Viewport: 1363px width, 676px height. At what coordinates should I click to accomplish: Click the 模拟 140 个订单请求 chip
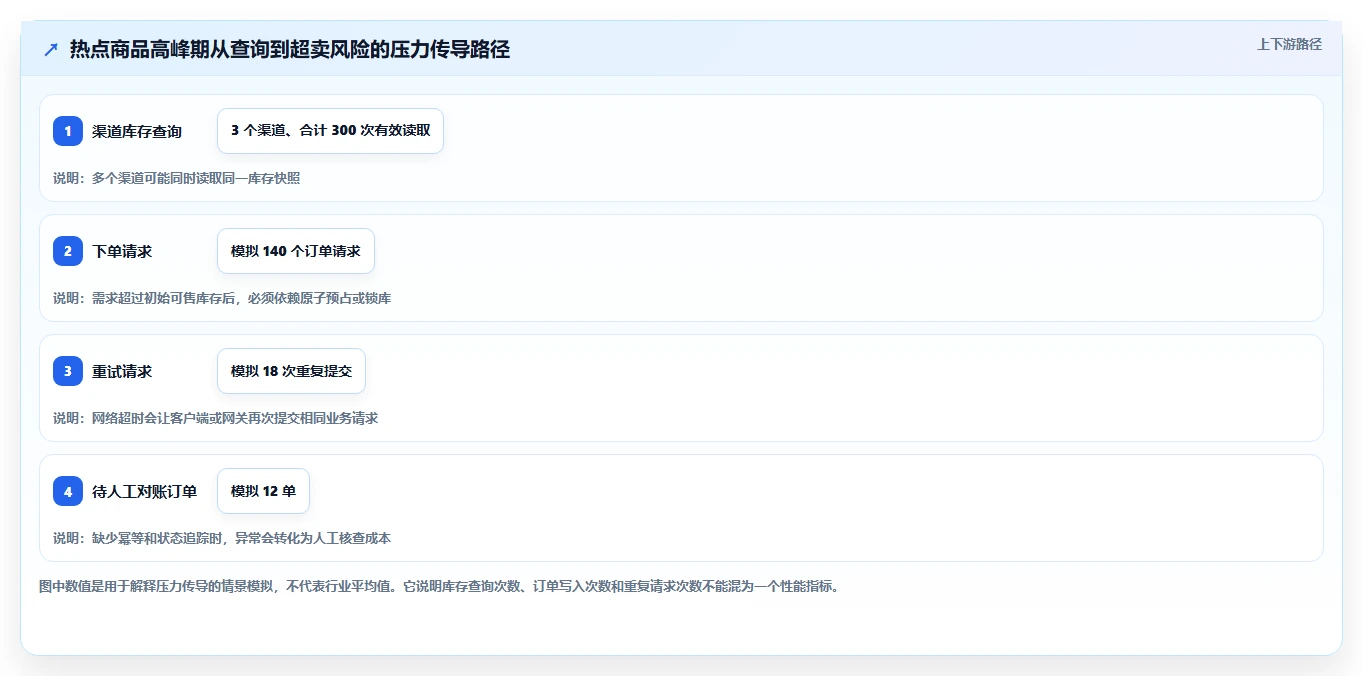click(296, 251)
